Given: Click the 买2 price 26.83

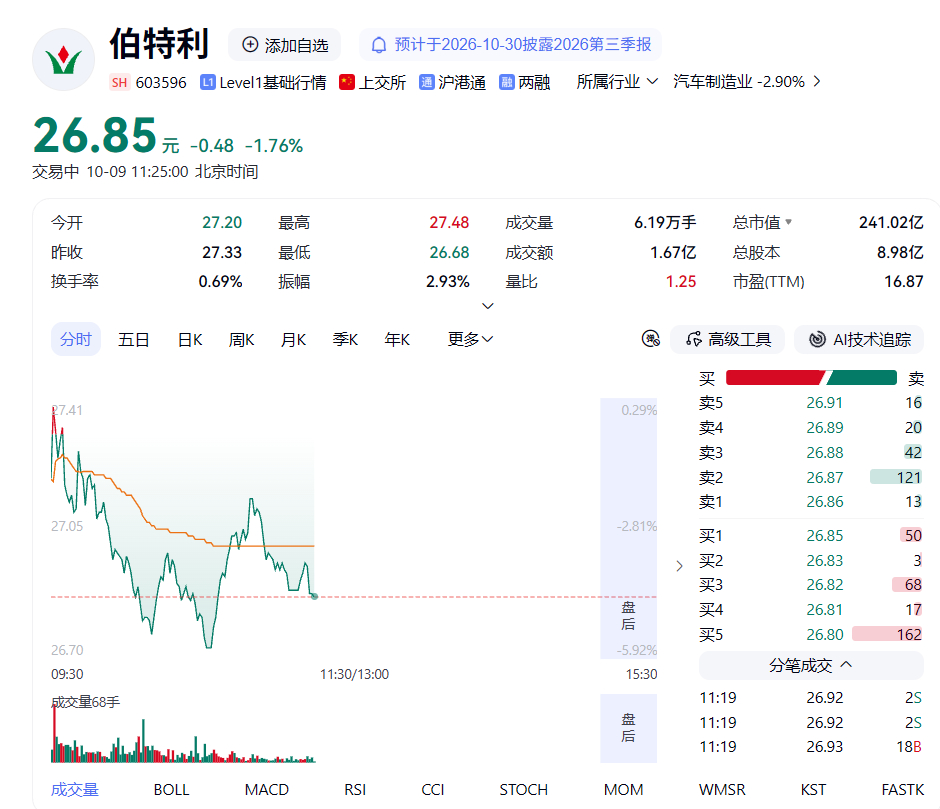Looking at the screenshot, I should [x=824, y=560].
